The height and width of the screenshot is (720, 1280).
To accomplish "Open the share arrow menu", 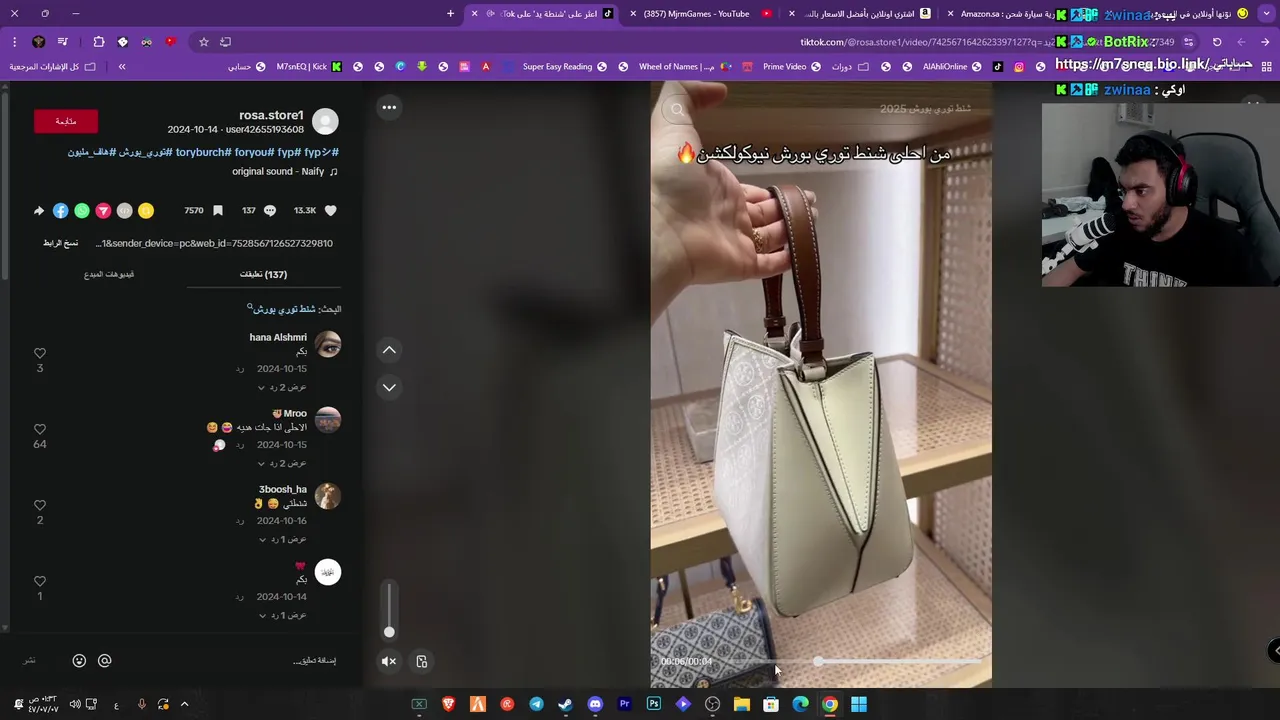I will tap(39, 211).
